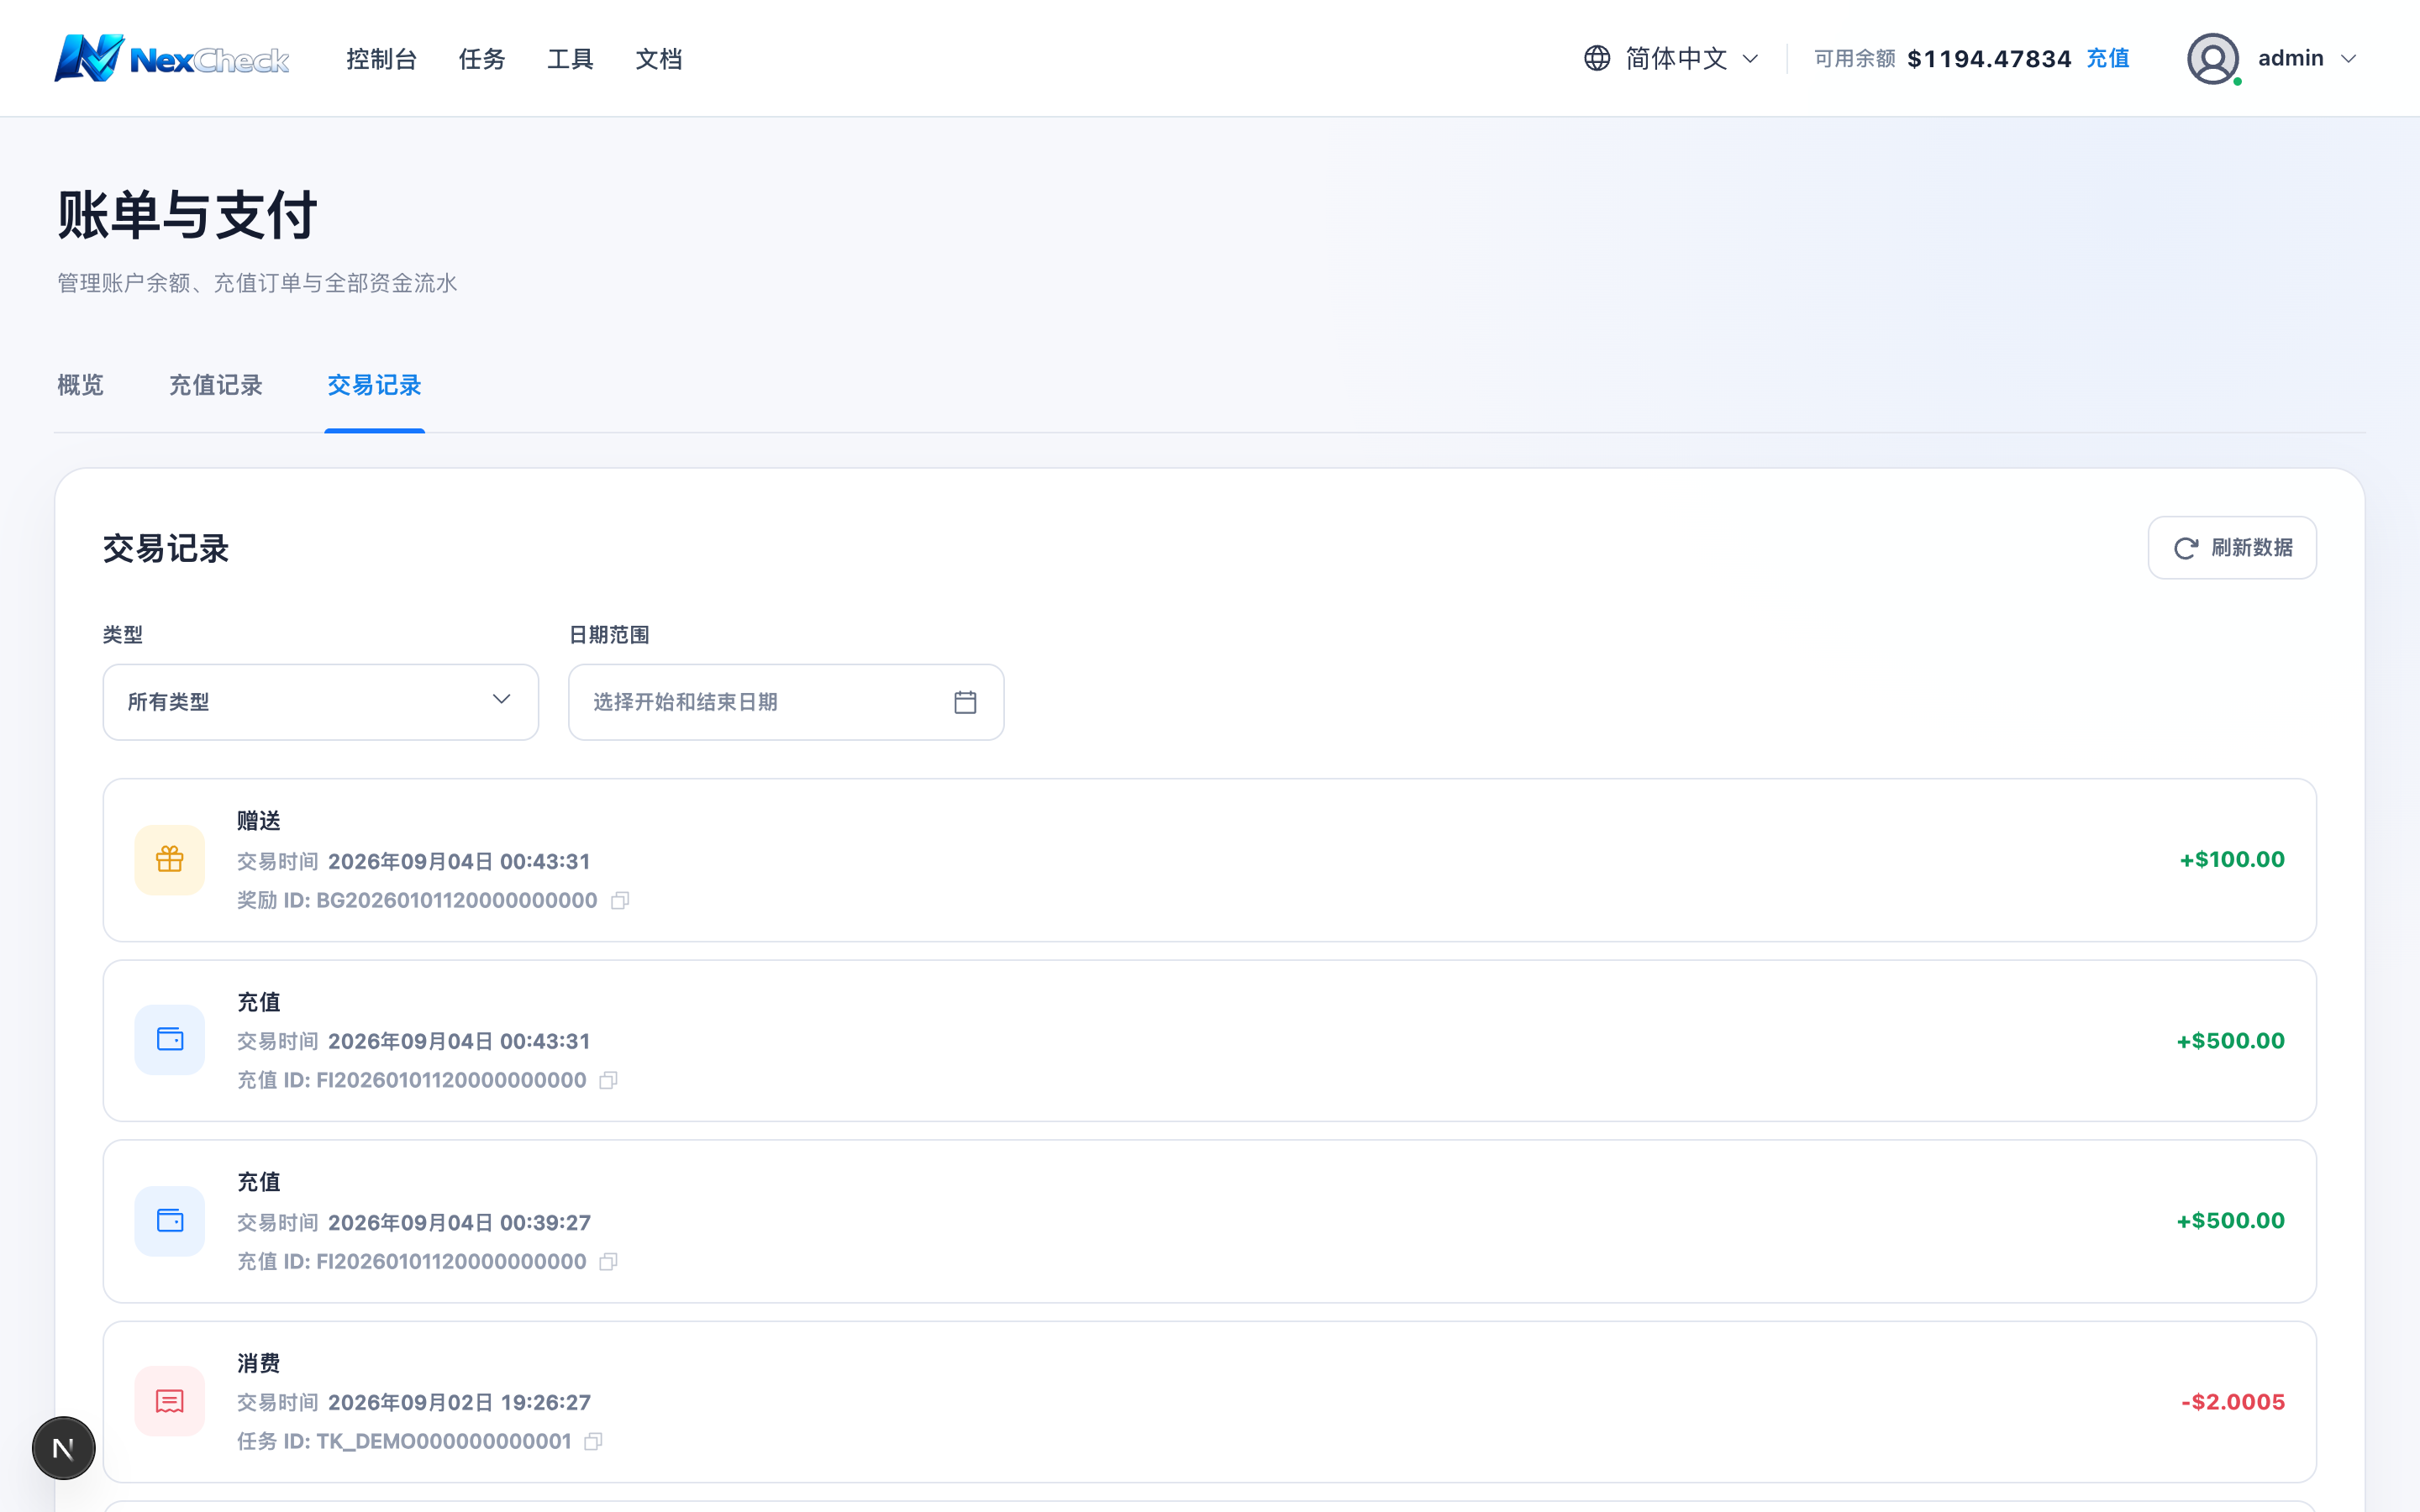Click +$500.00 amount on 00:39:27 recharge
This screenshot has height=1512, width=2420.
click(2230, 1221)
